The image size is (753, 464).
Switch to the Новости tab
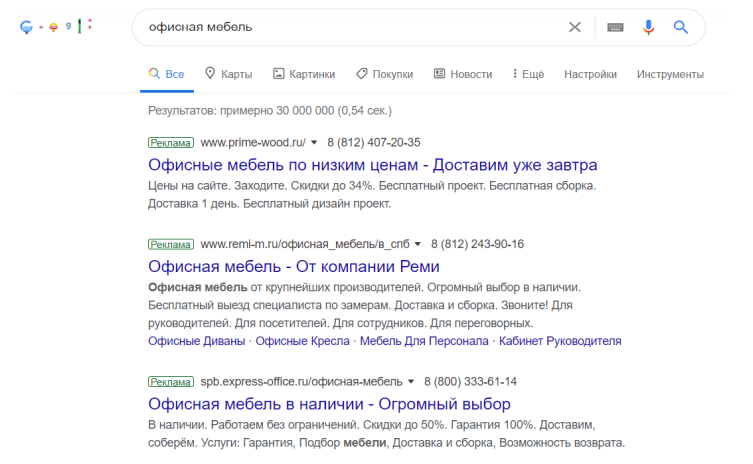point(462,74)
